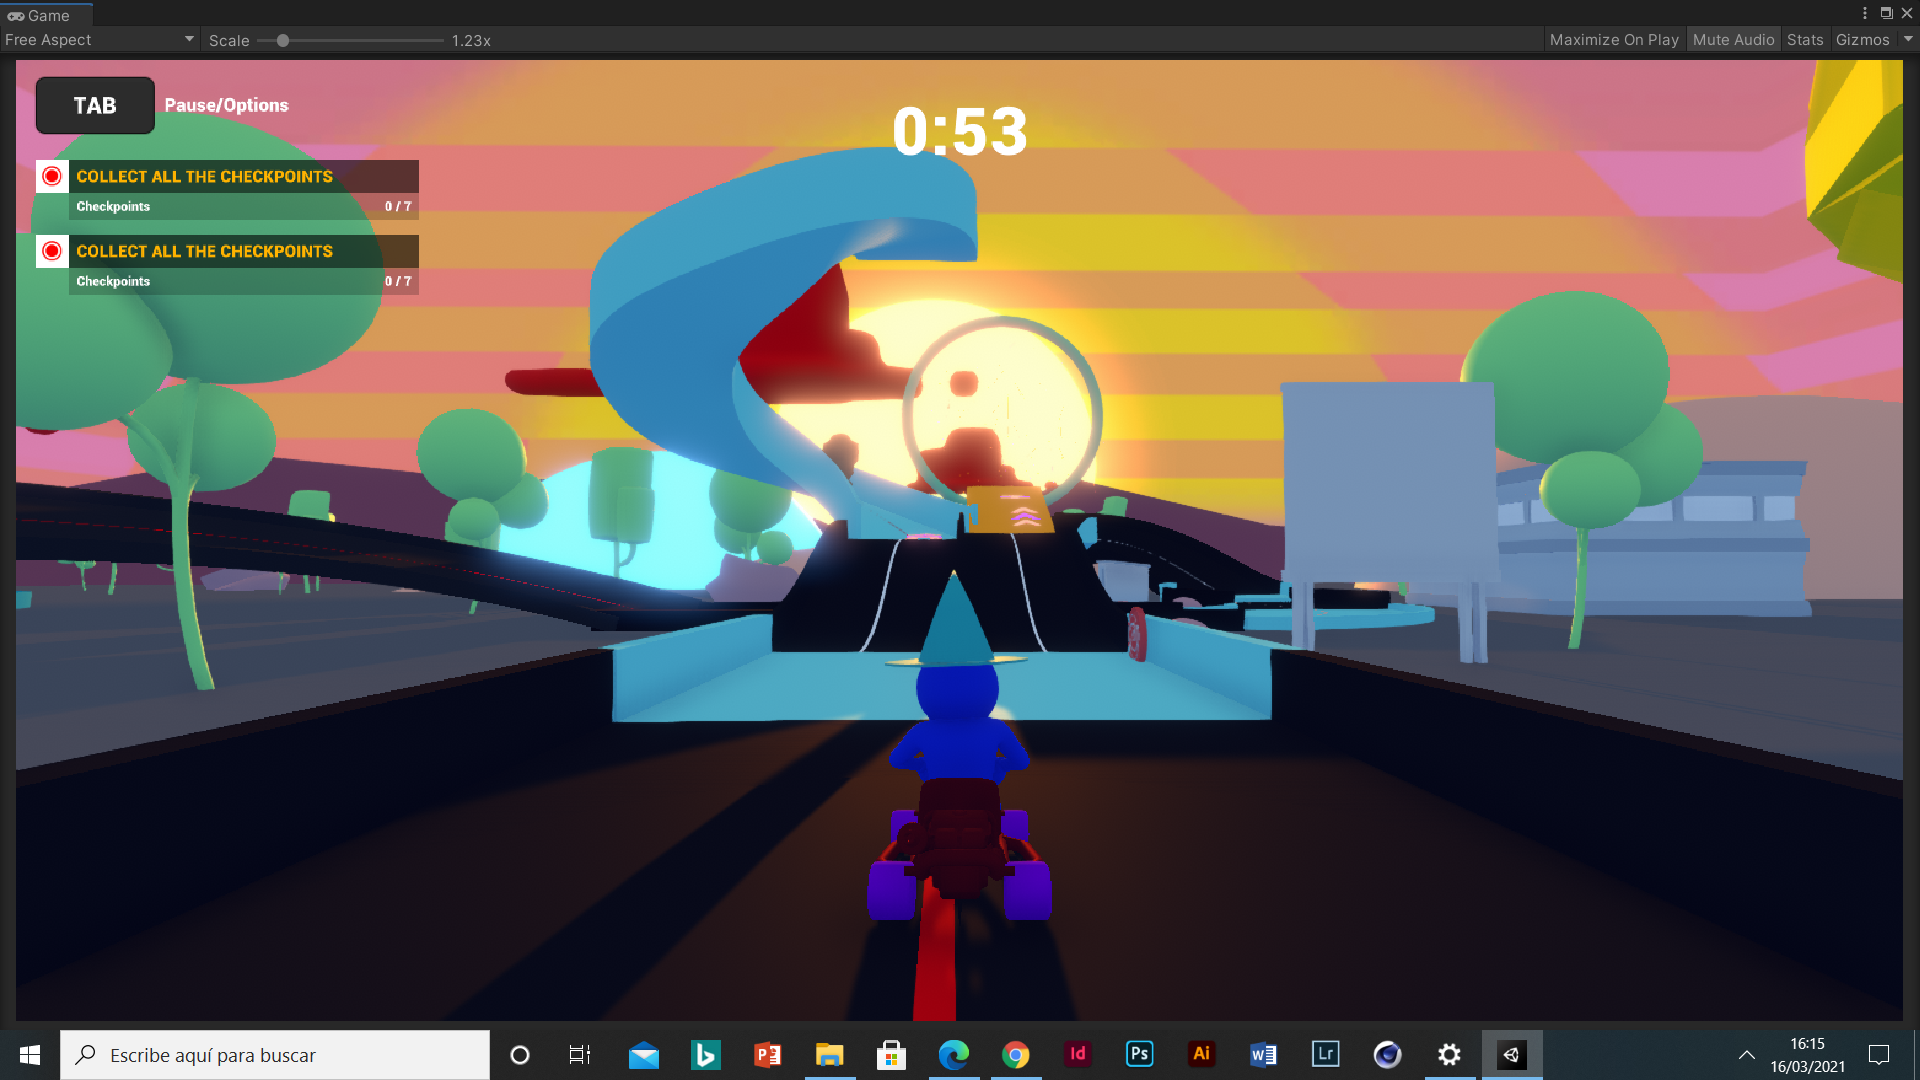Open the hidden icons tray chevron
The image size is (1920, 1080).
(x=1747, y=1054)
